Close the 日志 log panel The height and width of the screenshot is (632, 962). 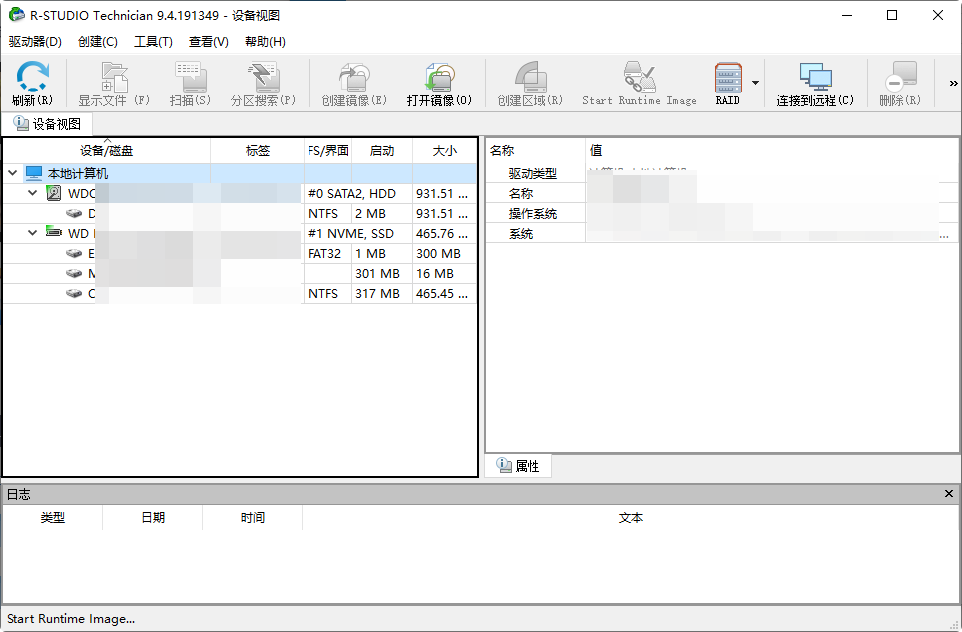coord(949,493)
